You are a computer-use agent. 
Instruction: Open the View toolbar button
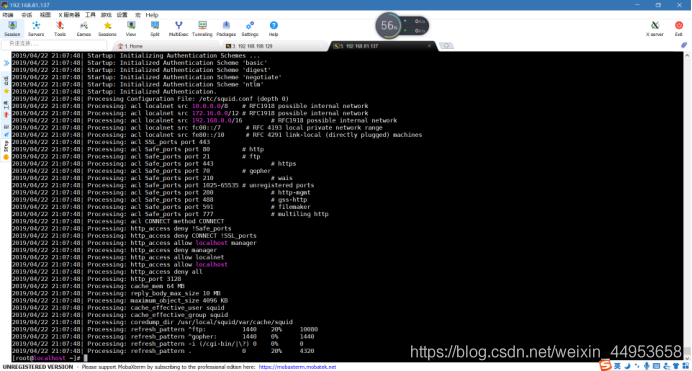click(131, 29)
